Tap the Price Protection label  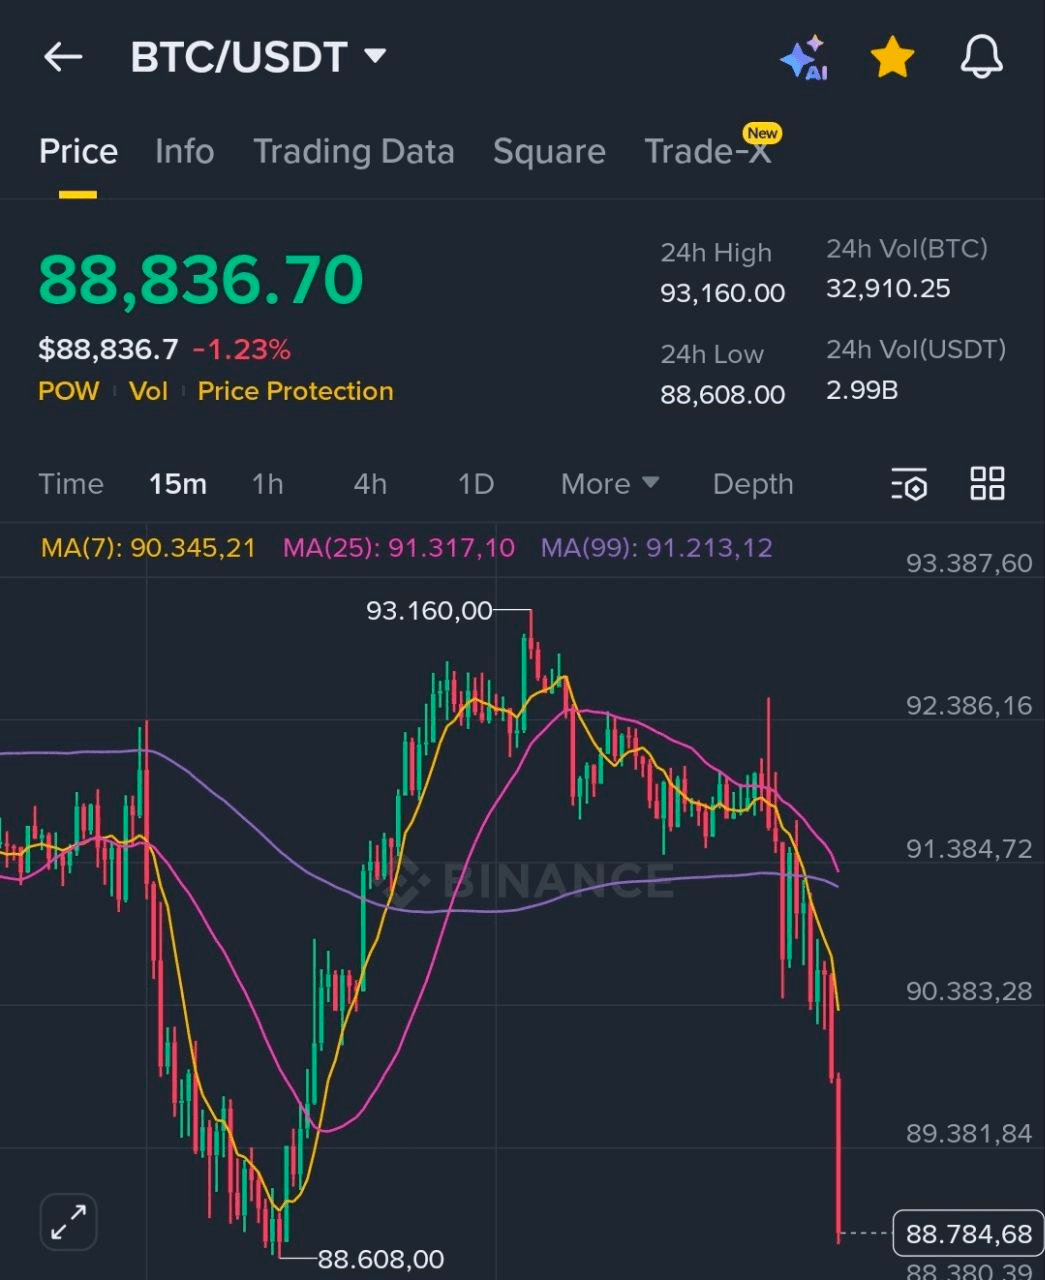[295, 391]
